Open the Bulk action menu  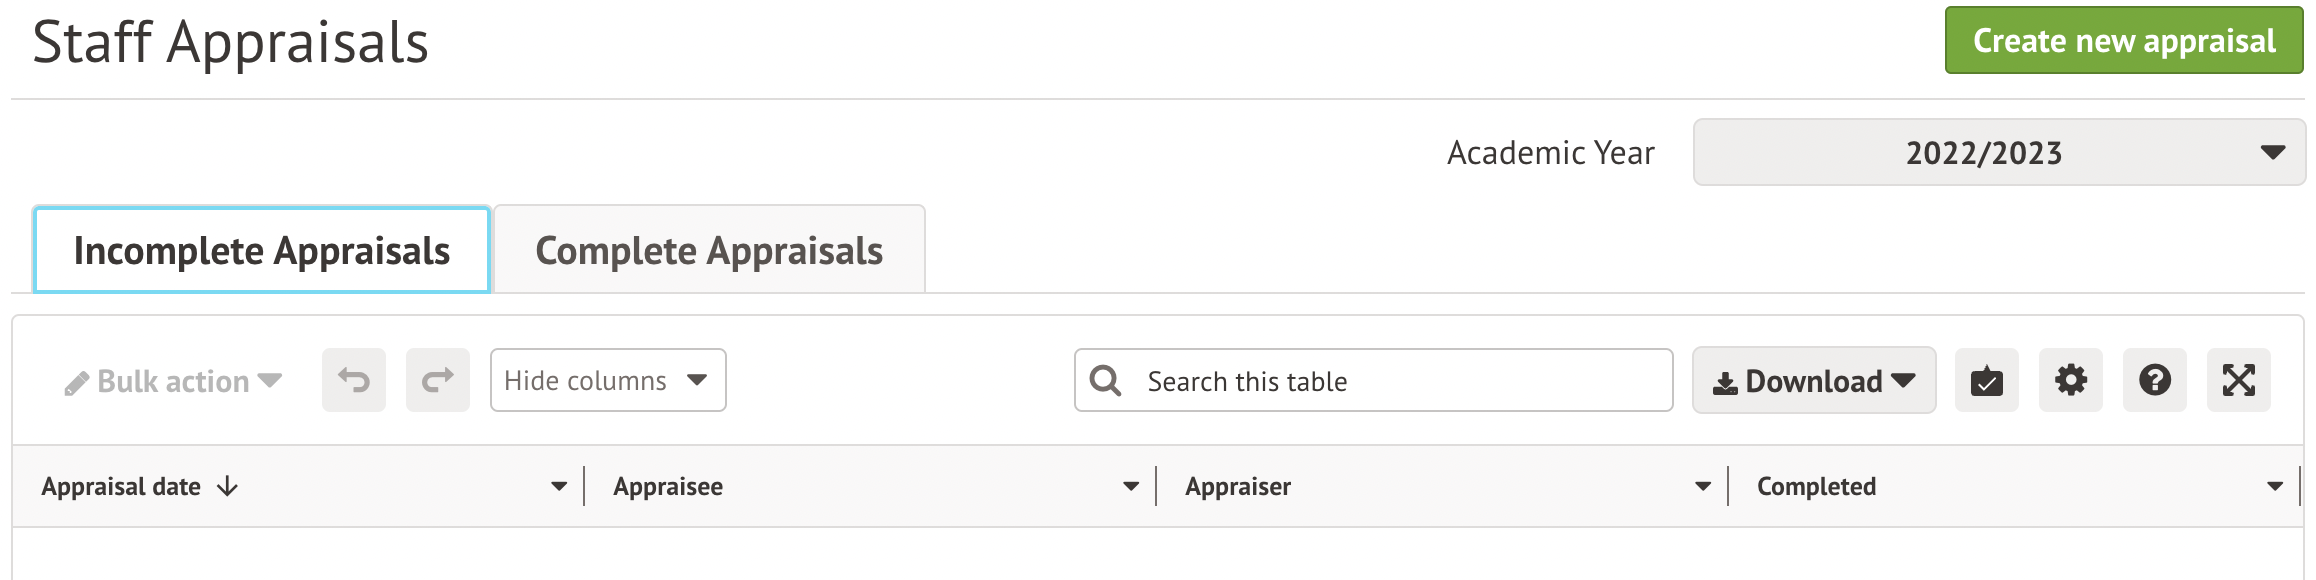point(173,381)
